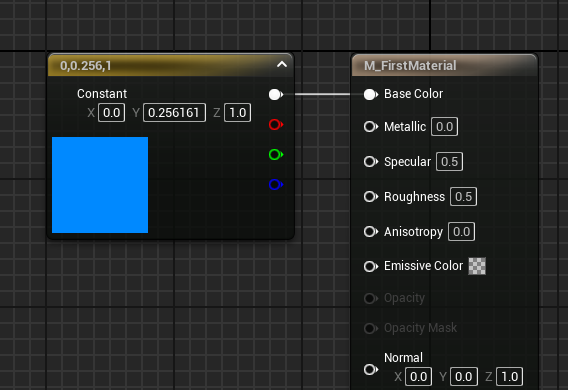Edit the Specular value field

point(450,162)
